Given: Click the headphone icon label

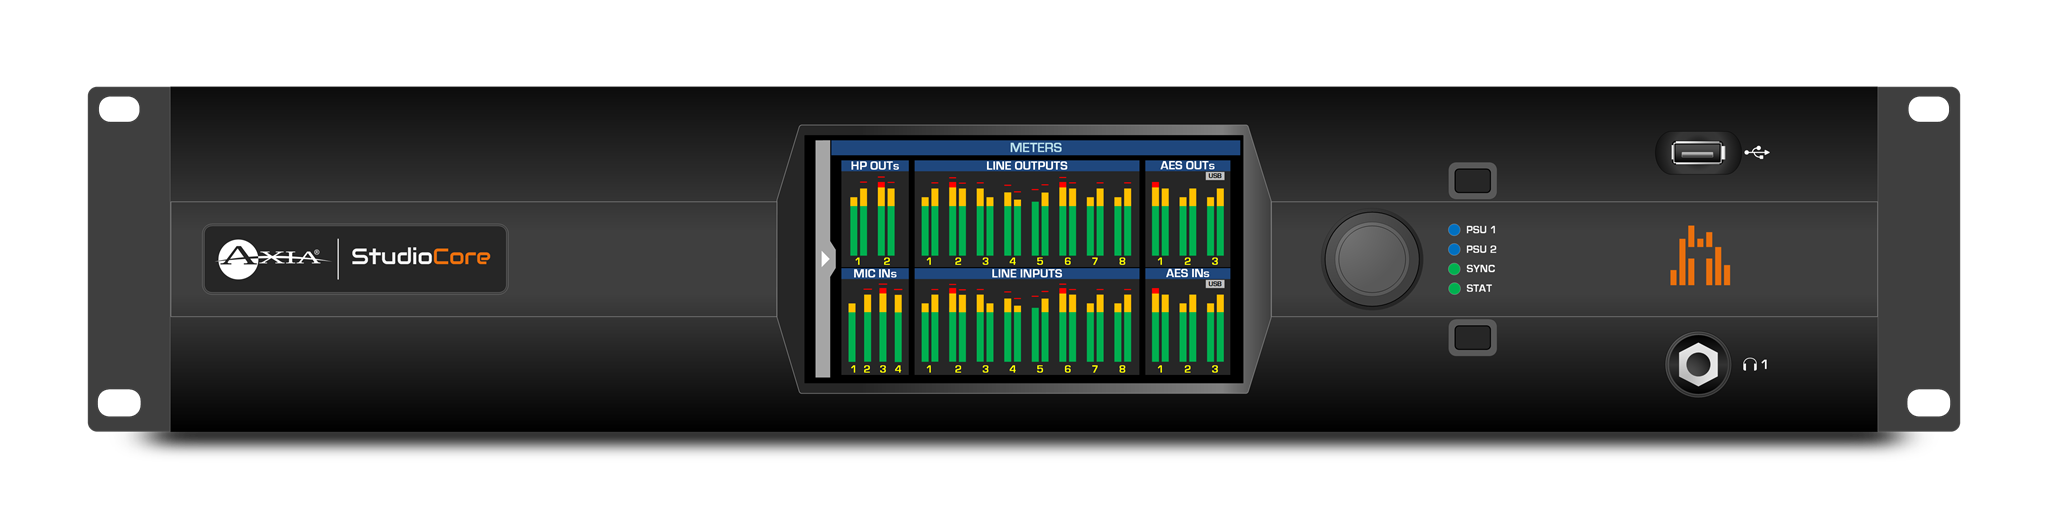Looking at the screenshot, I should (1754, 365).
